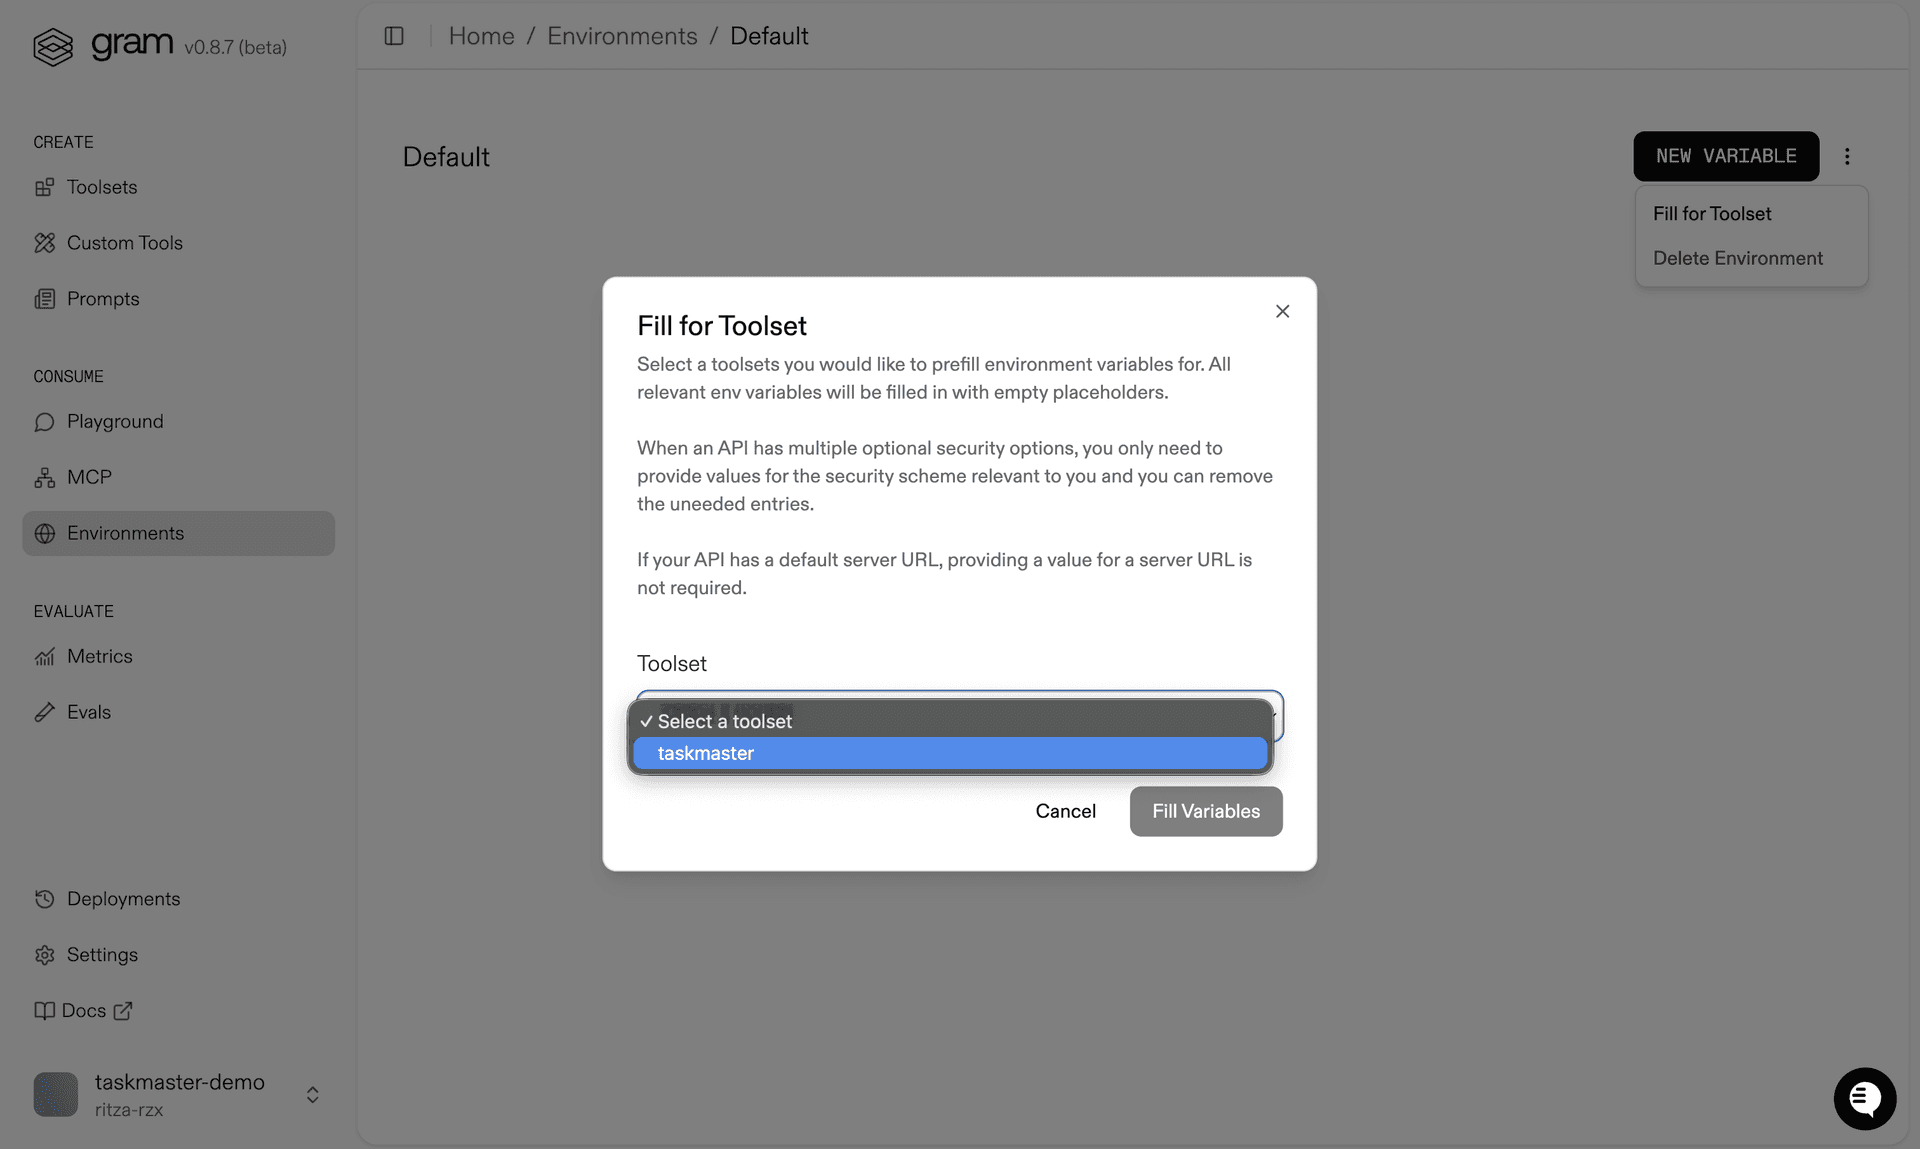
Task: Open the Deployments panel
Action: [123, 898]
